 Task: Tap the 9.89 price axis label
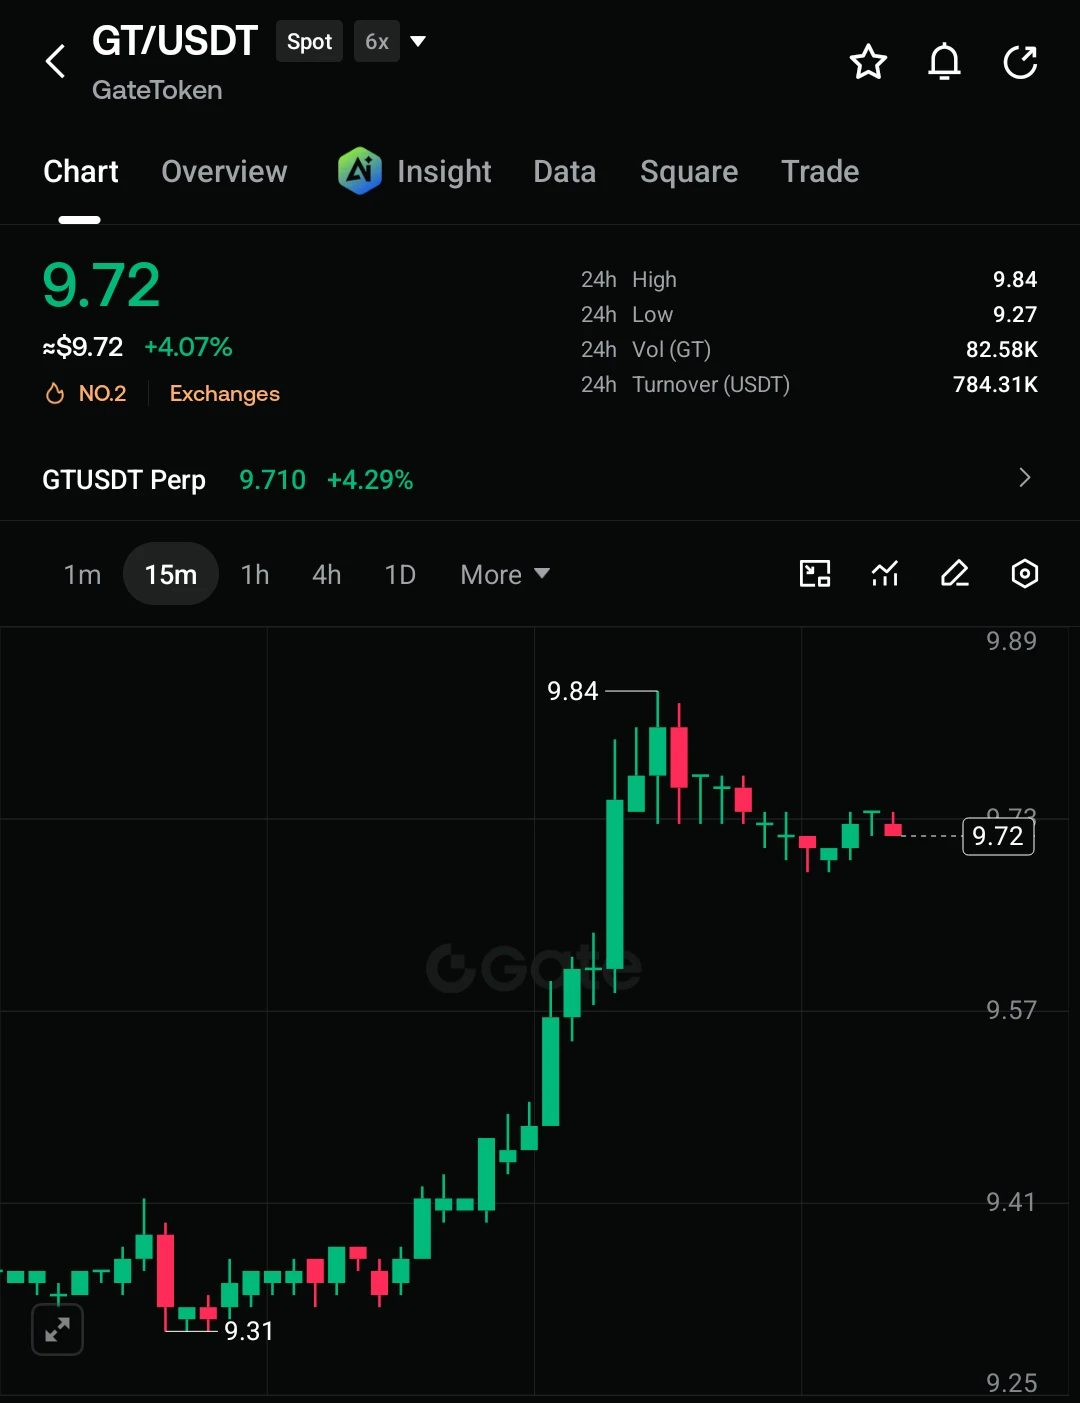[x=1011, y=641]
